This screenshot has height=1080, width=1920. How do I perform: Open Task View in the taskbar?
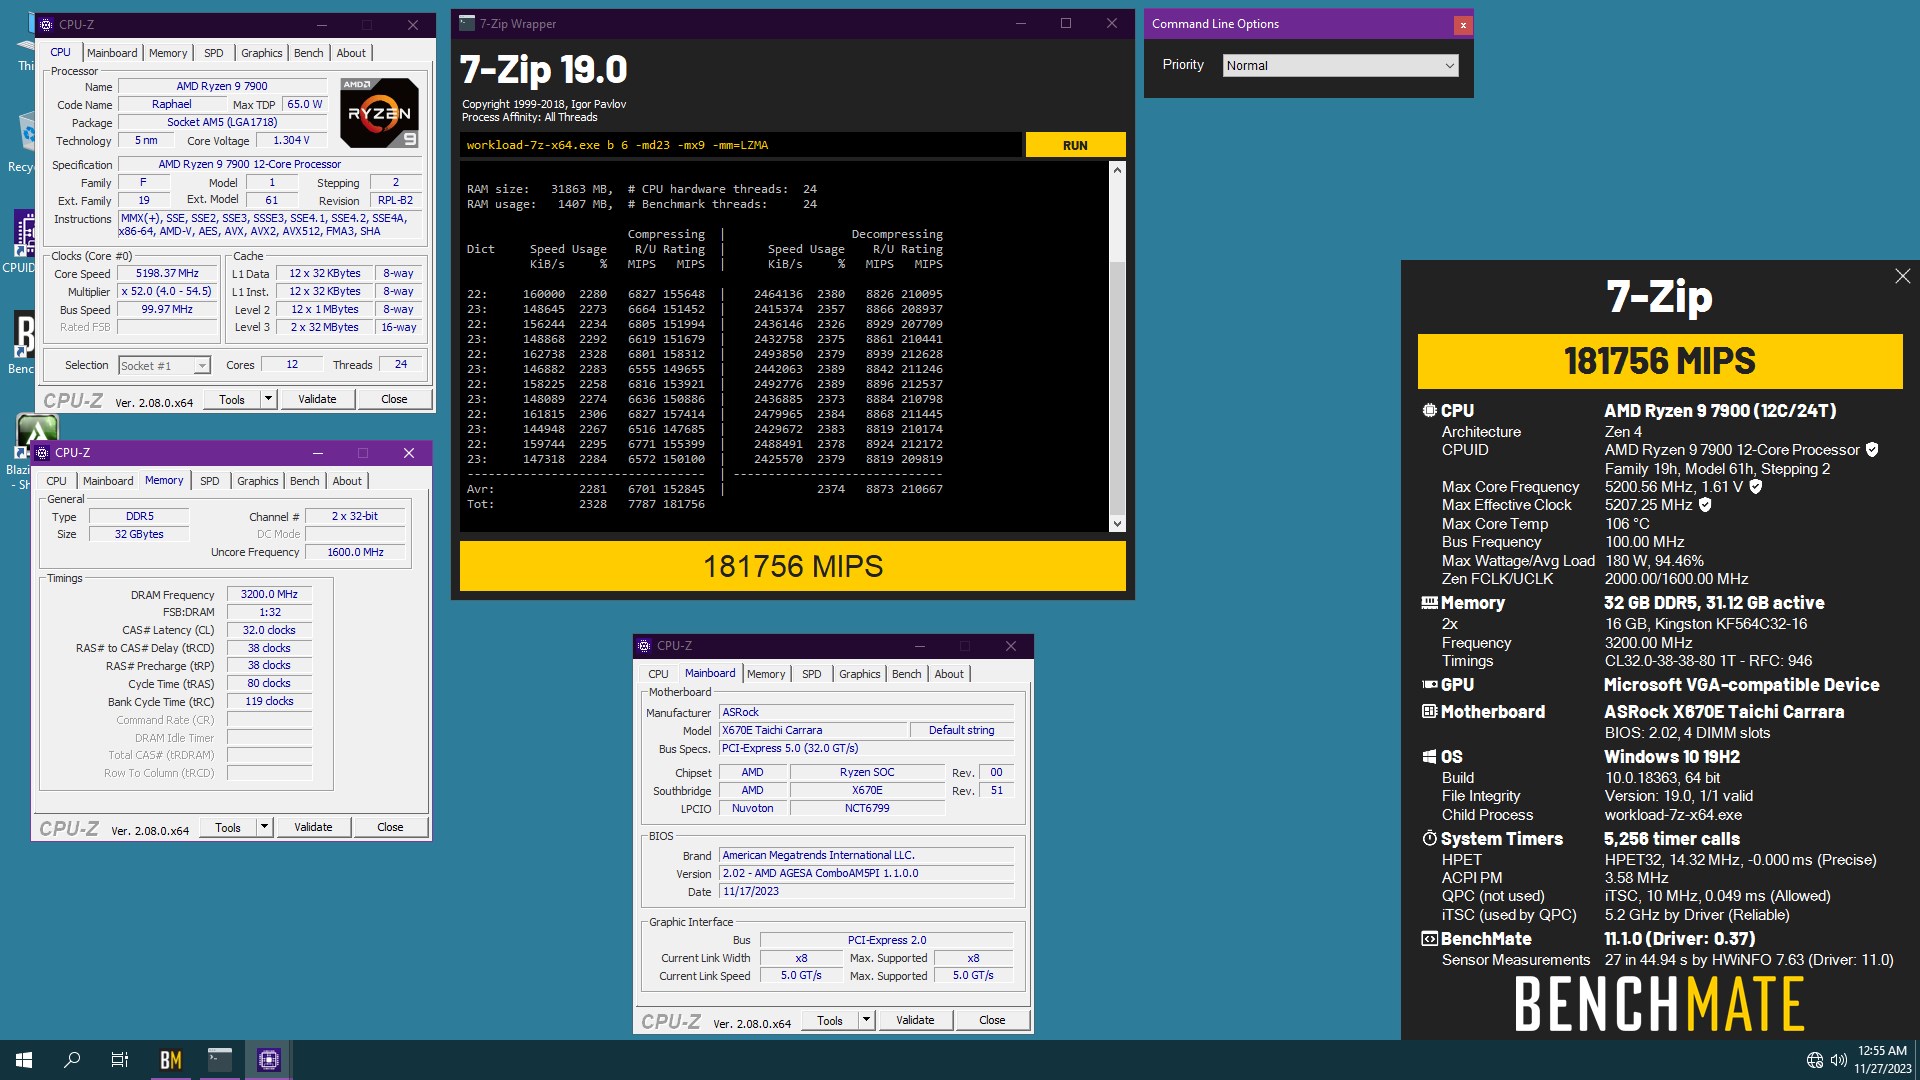click(x=120, y=1060)
